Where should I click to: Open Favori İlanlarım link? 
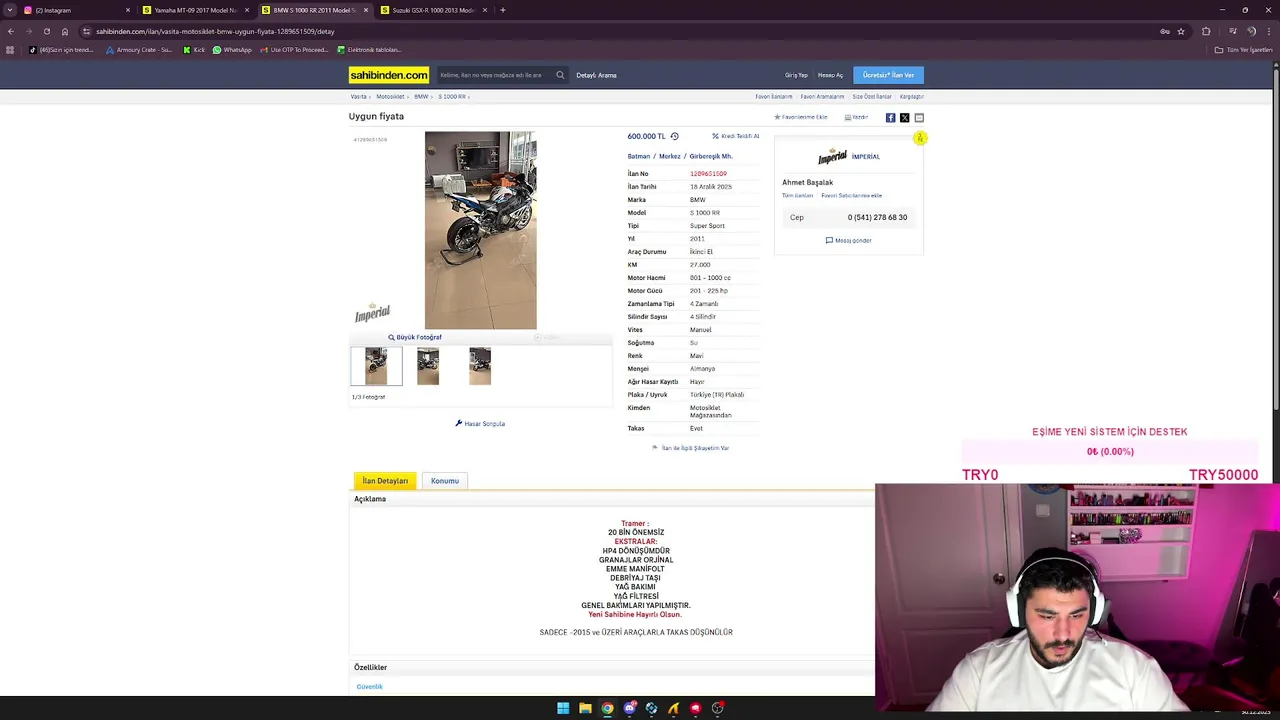coord(773,97)
